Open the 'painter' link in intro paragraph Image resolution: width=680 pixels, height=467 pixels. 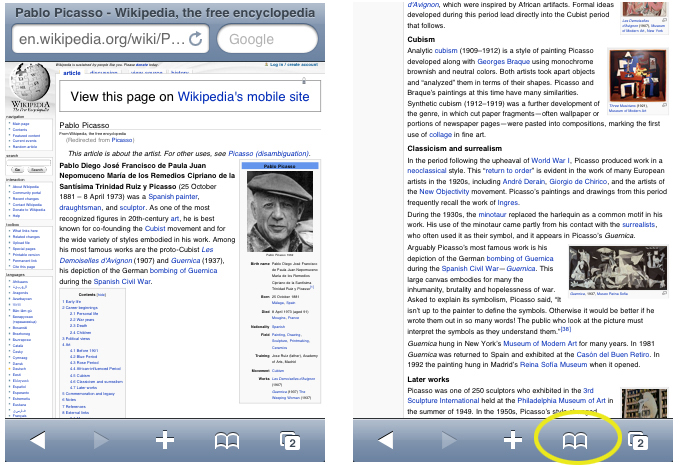click(186, 197)
